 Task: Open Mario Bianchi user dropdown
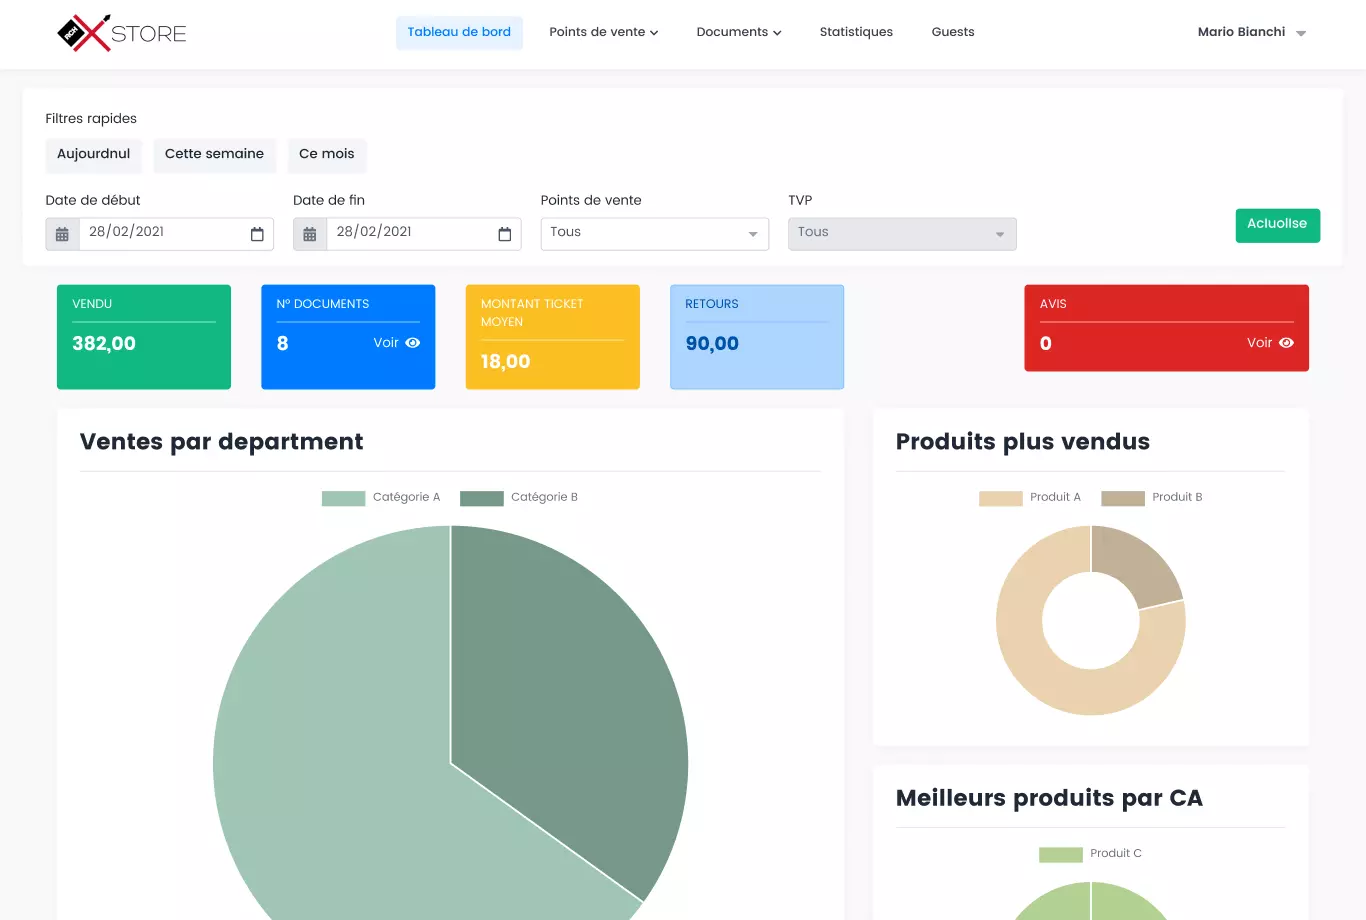(1252, 32)
